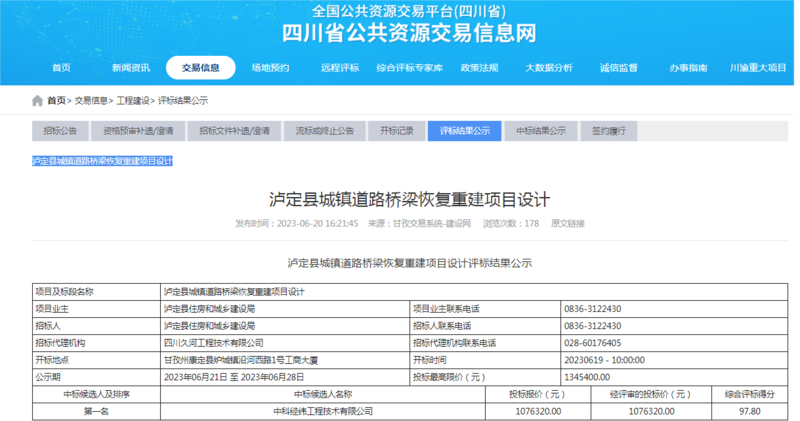The image size is (800, 421).
Task: Select the 评标结果公示 tab
Action: pyautogui.click(x=465, y=131)
